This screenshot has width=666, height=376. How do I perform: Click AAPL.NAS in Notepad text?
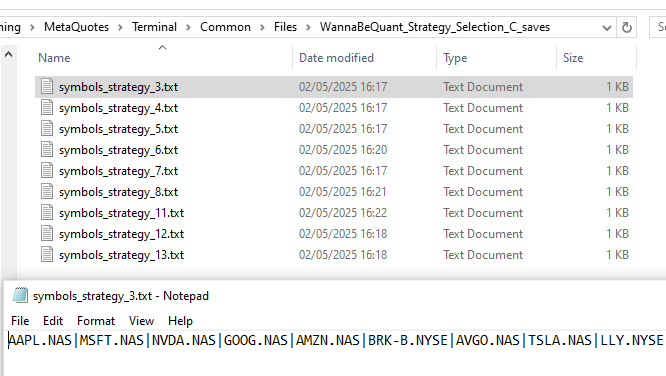[x=40, y=340]
